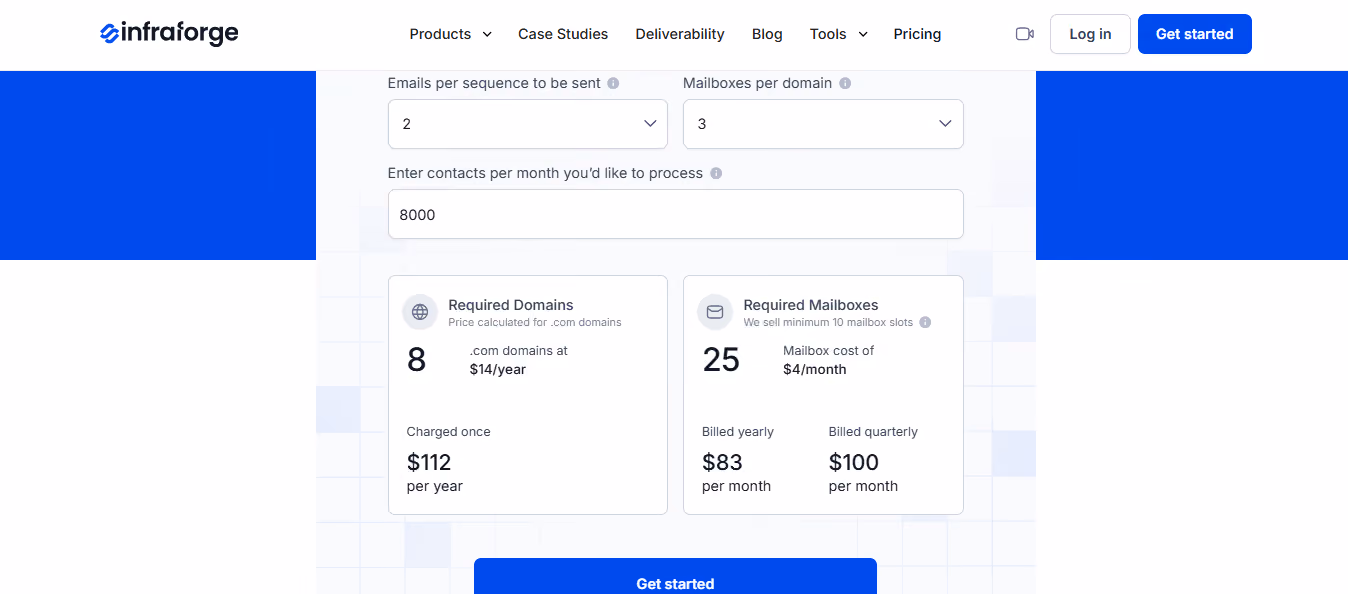Click info icon next to minimum mailbox slots
Screen dimensions: 1348x594
[x=925, y=322]
